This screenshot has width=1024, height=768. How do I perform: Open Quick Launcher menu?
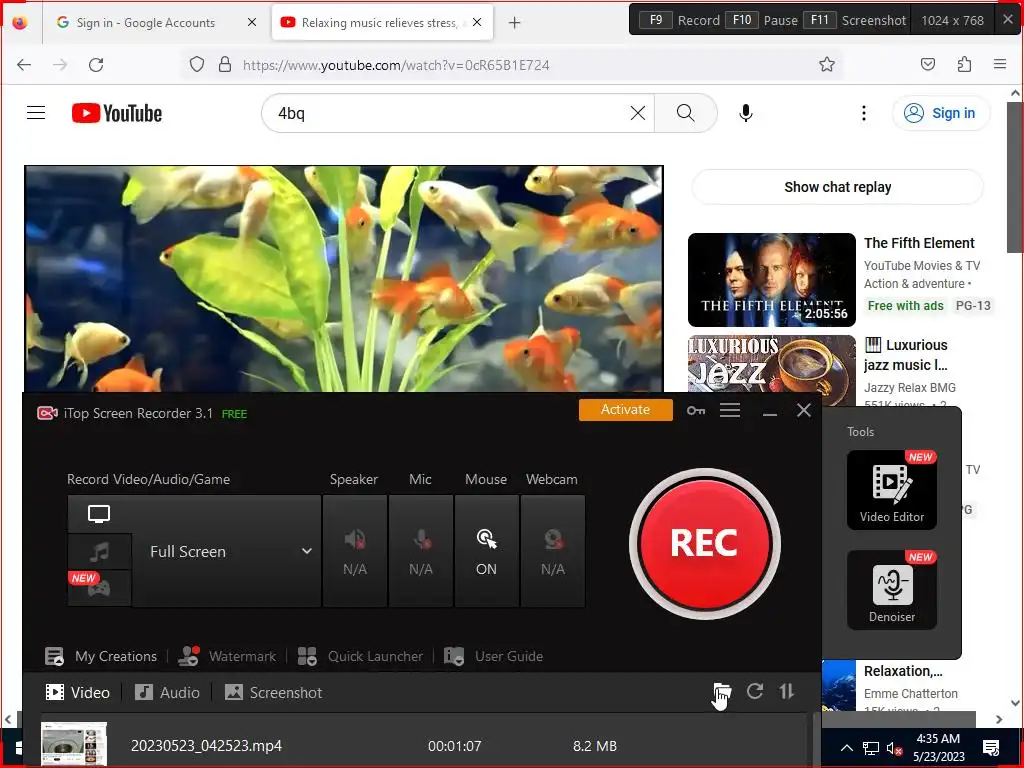tap(360, 656)
